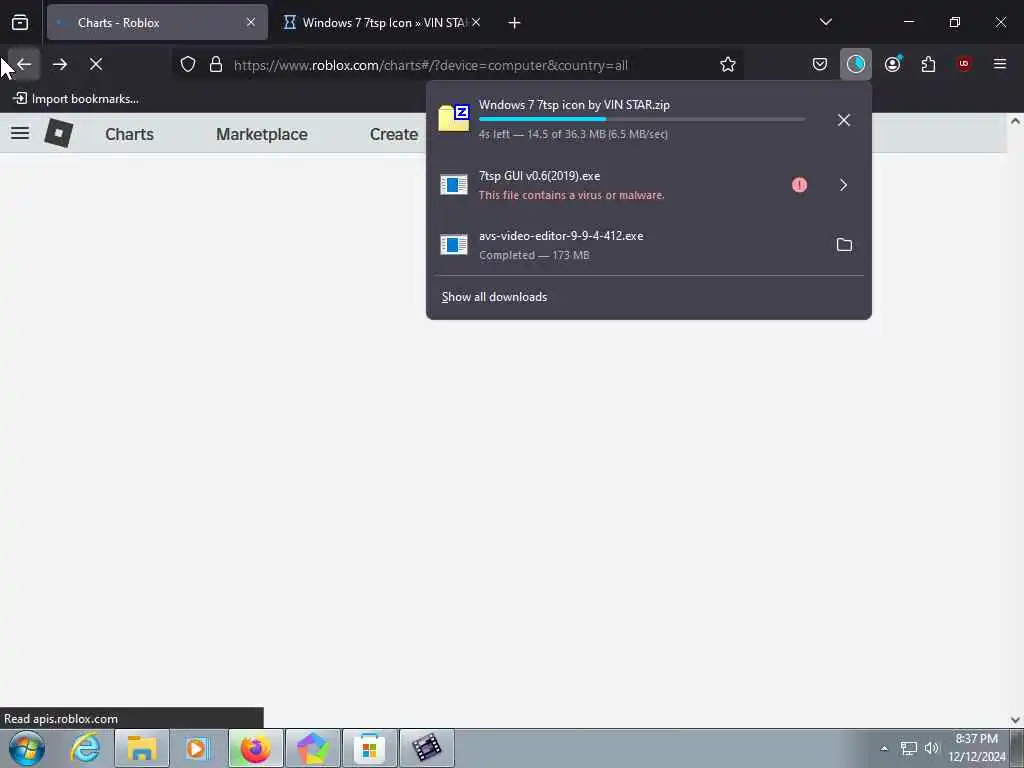Viewport: 1024px width, 768px height.
Task: Cancel the Windows 7 7tsp zip download
Action: (x=844, y=120)
